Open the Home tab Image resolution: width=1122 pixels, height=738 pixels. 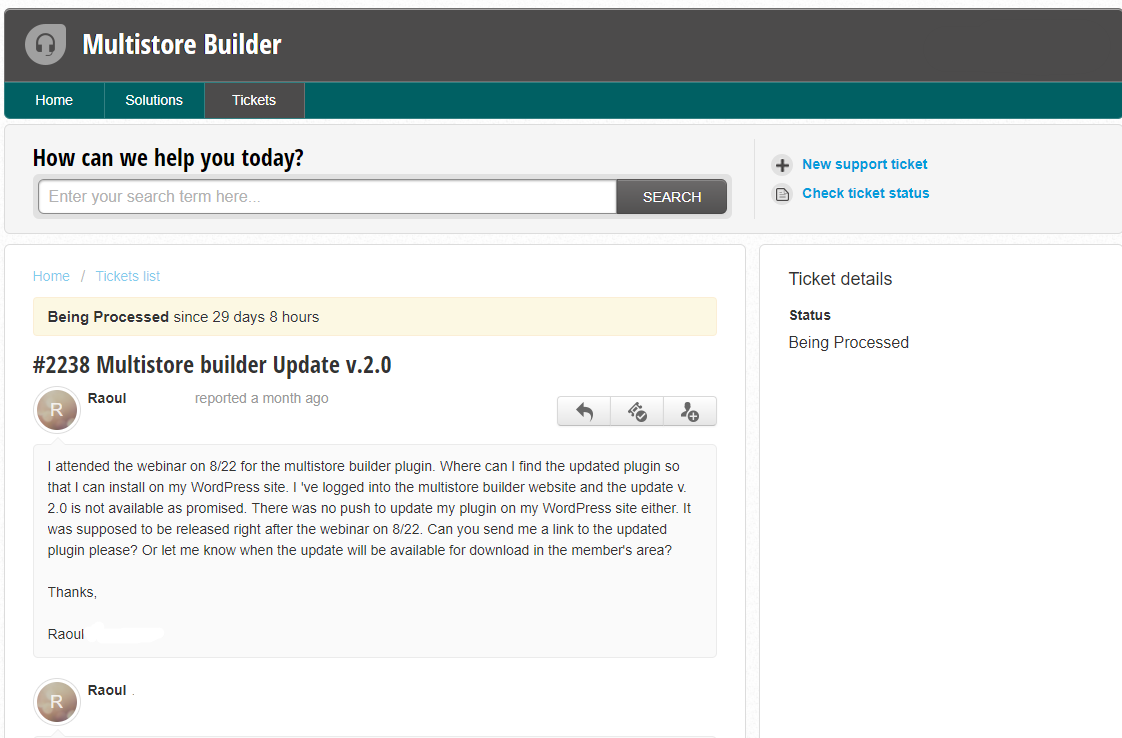point(54,100)
